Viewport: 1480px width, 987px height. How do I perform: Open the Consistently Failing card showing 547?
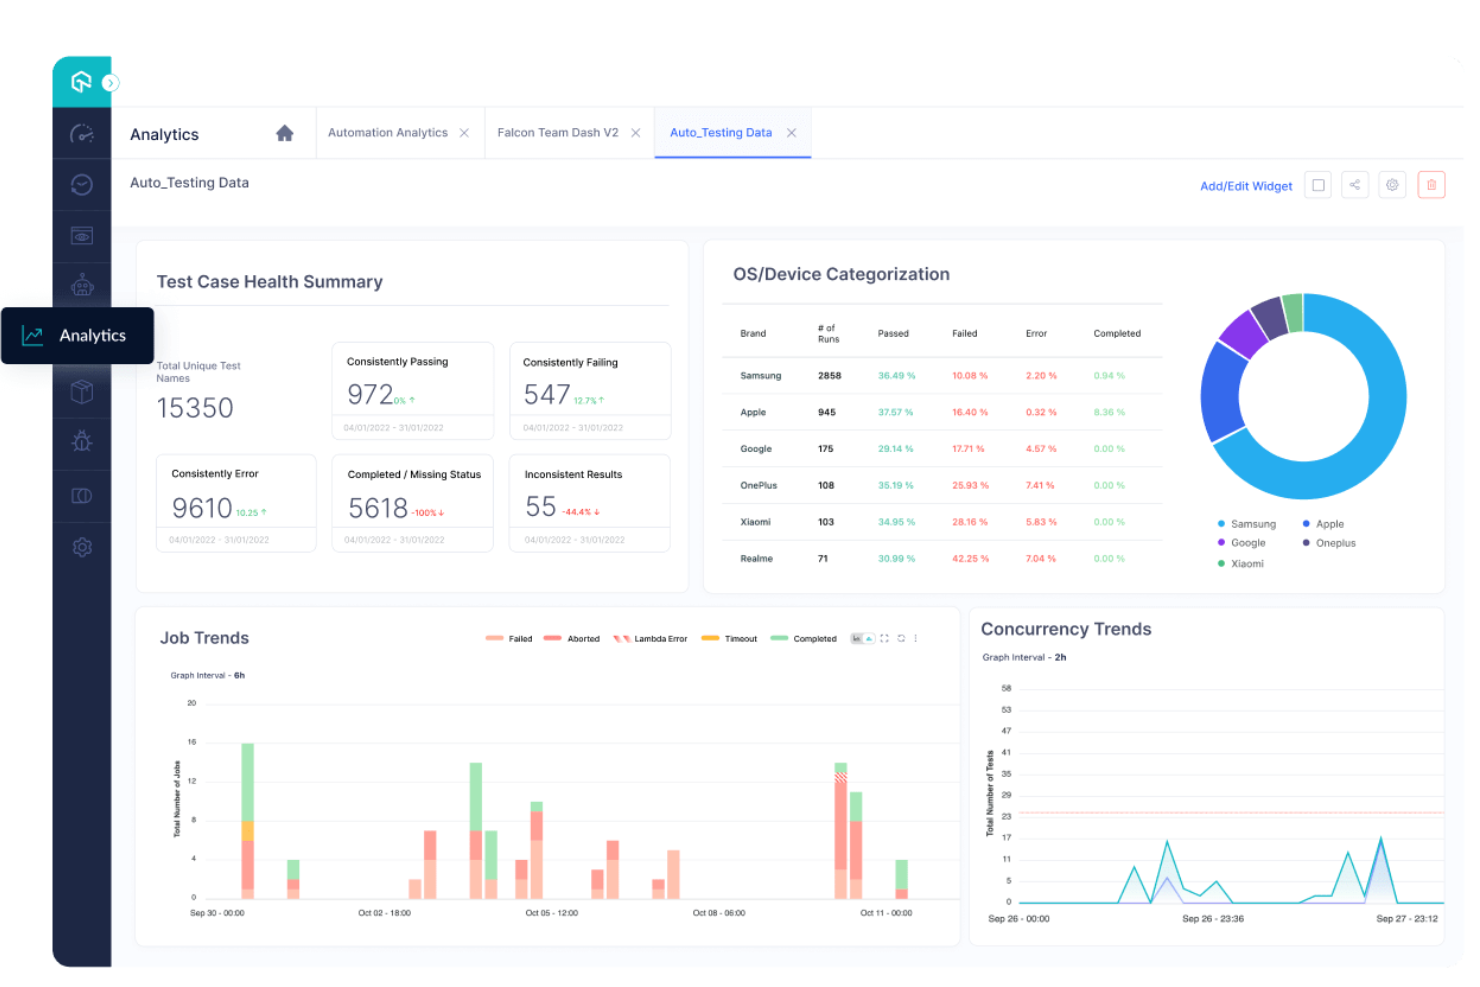[590, 391]
